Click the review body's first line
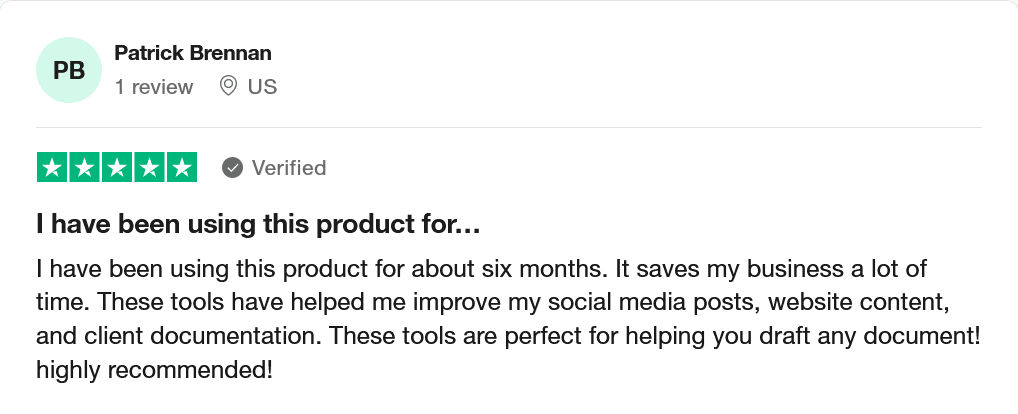 [481, 269]
